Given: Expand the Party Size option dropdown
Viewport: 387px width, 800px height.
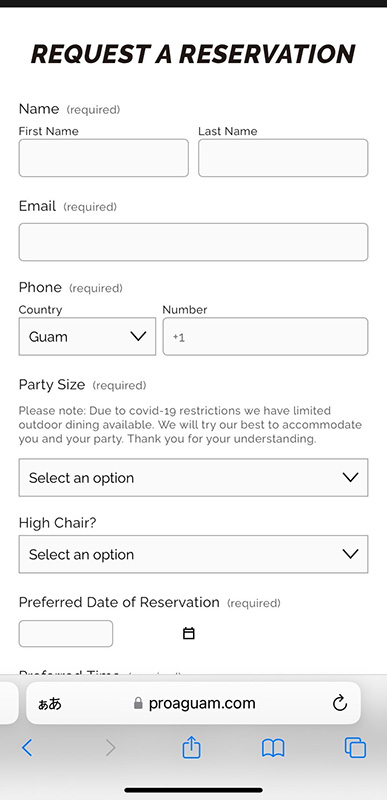Looking at the screenshot, I should [193, 477].
